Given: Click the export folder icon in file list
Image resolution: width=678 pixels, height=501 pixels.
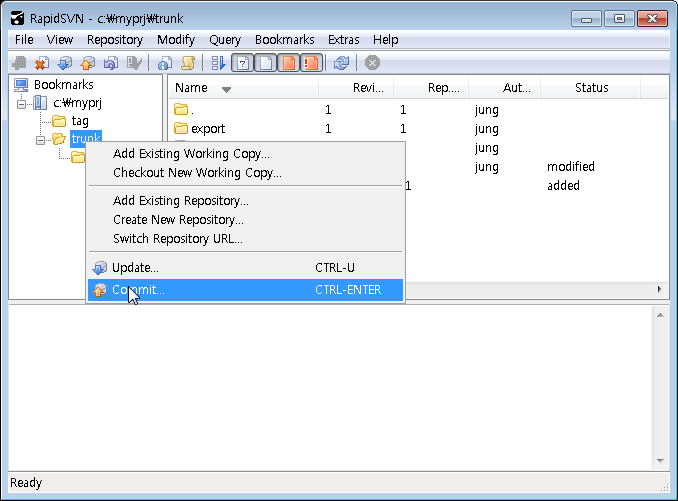Looking at the screenshot, I should (x=181, y=128).
